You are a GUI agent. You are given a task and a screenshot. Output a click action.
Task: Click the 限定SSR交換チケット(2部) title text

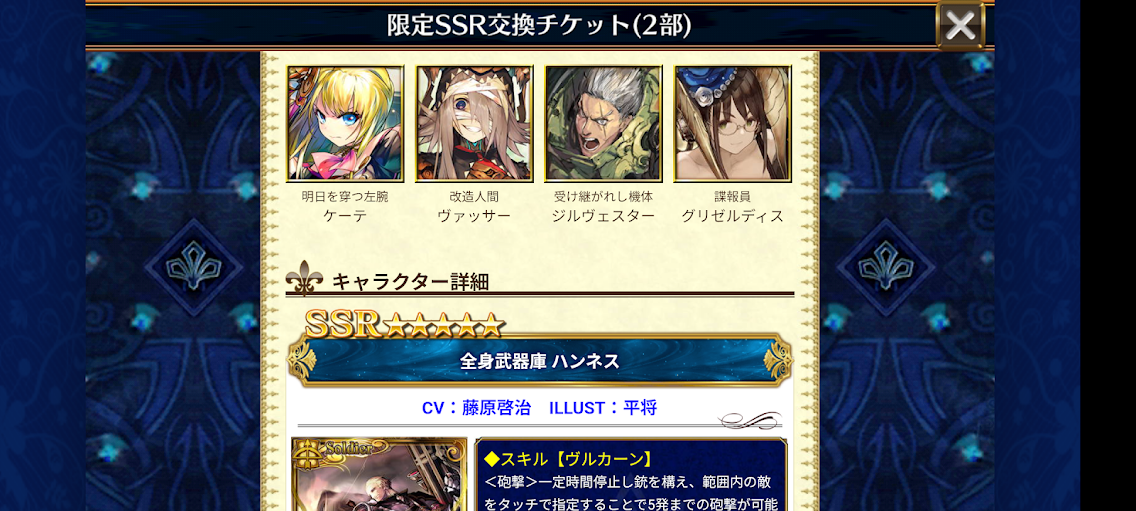coord(539,25)
